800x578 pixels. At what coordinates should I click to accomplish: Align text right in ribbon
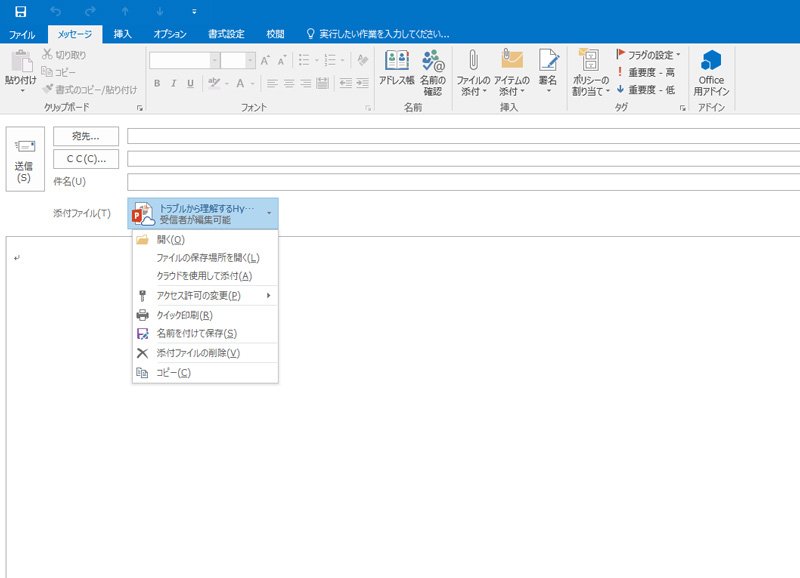coord(306,83)
